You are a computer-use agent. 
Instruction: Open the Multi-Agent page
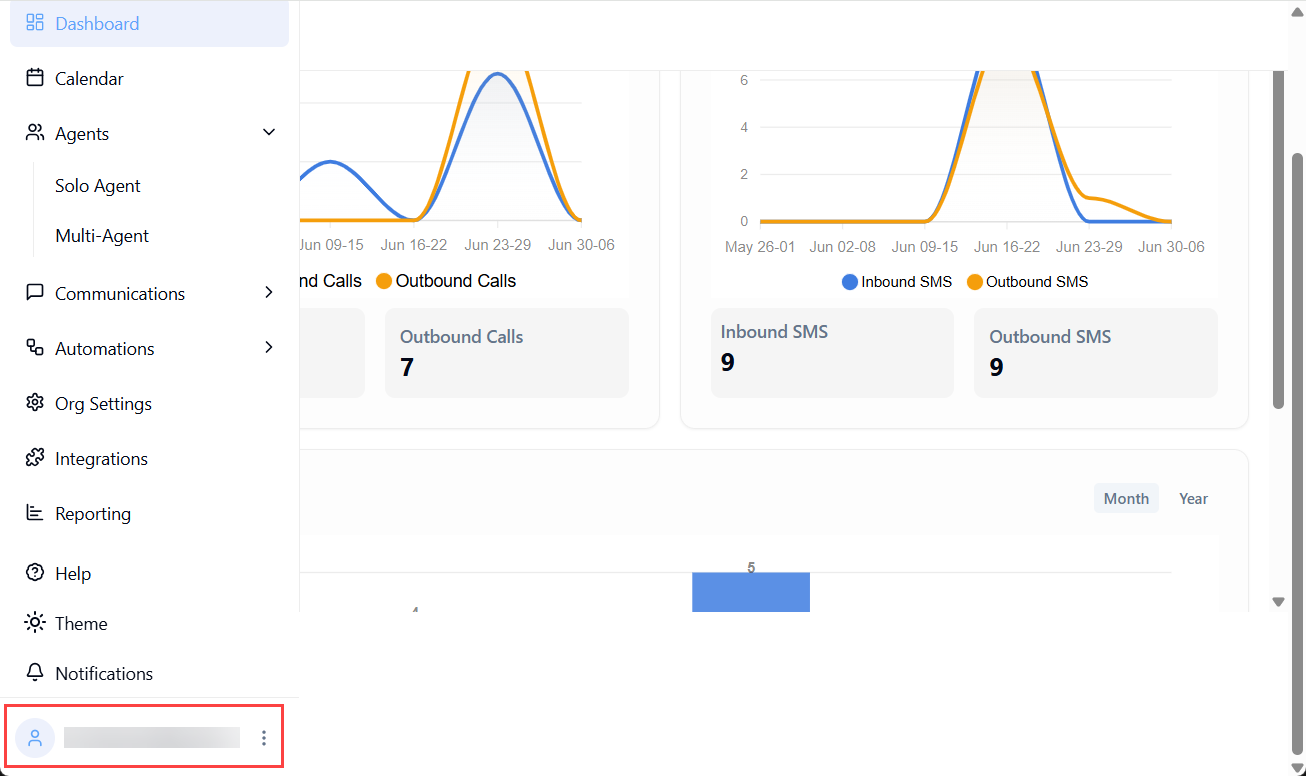pyautogui.click(x=102, y=236)
